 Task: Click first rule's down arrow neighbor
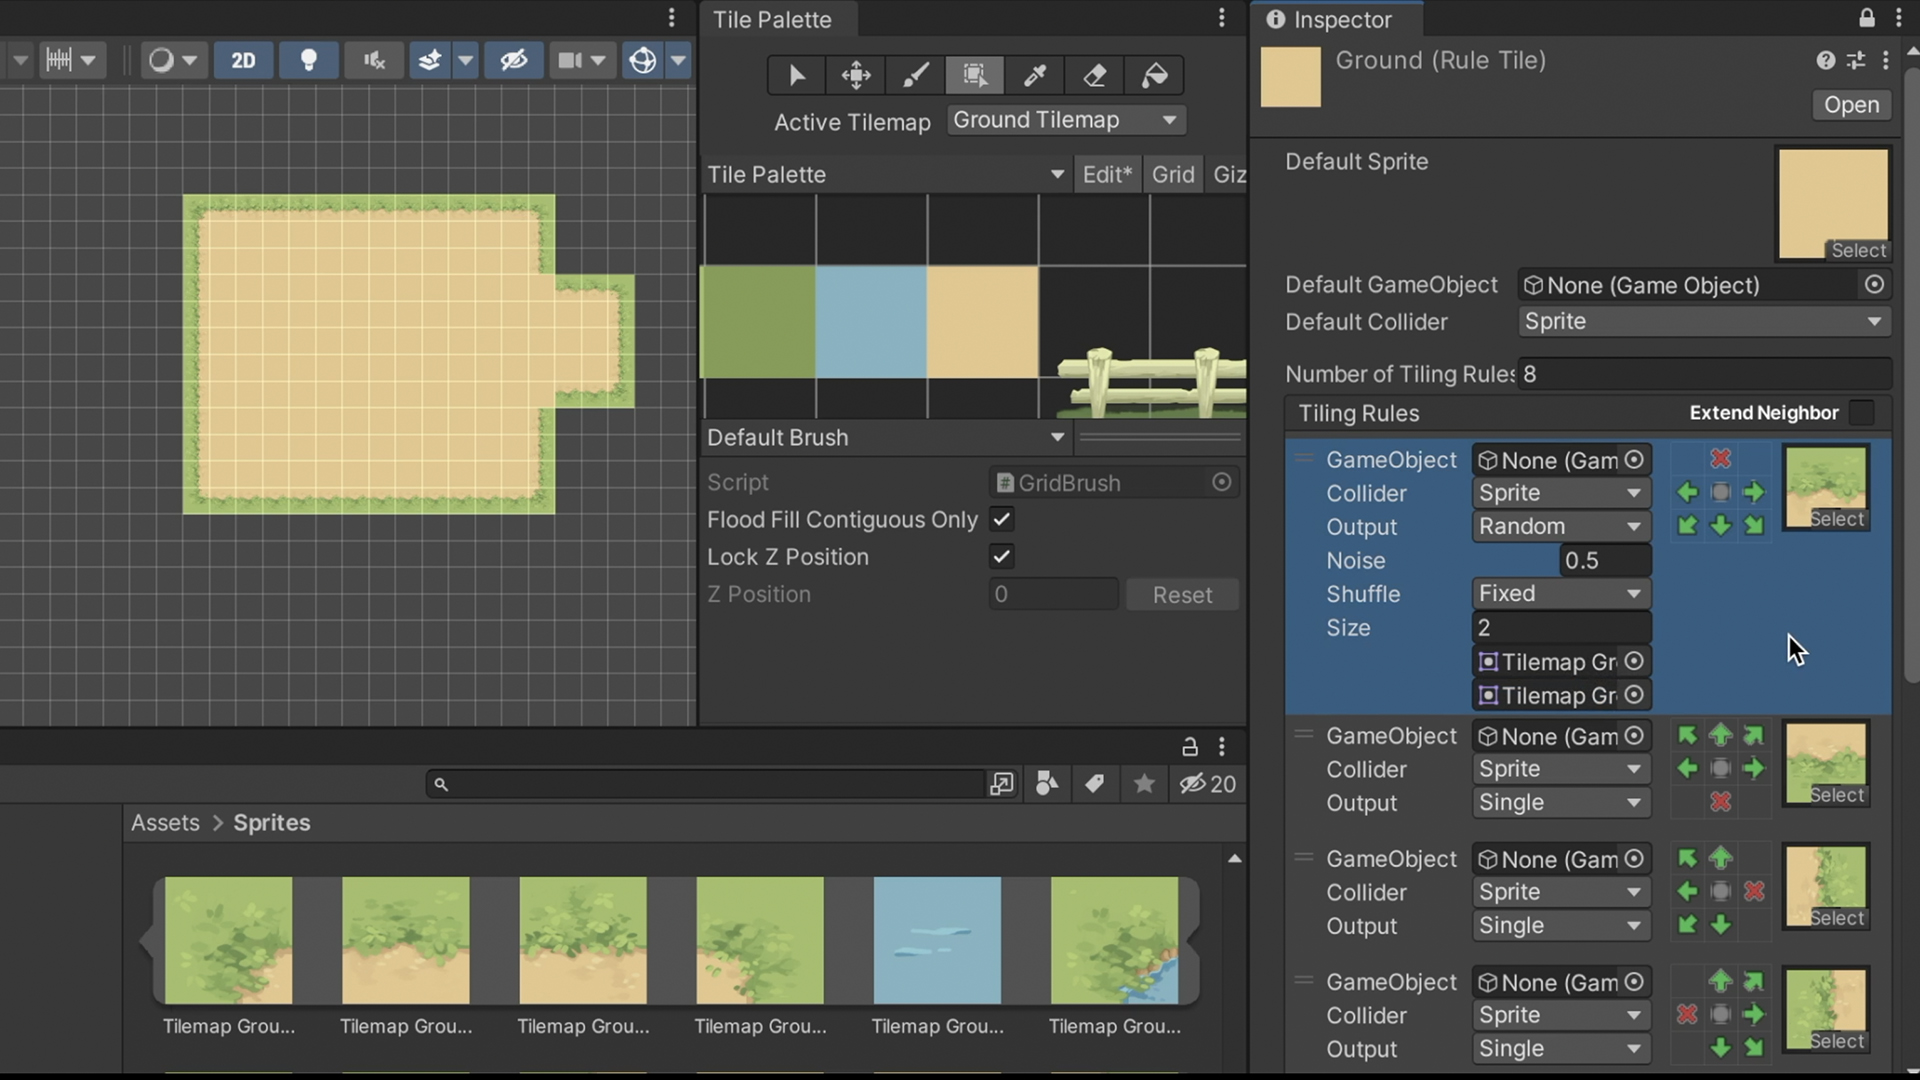click(x=1720, y=525)
